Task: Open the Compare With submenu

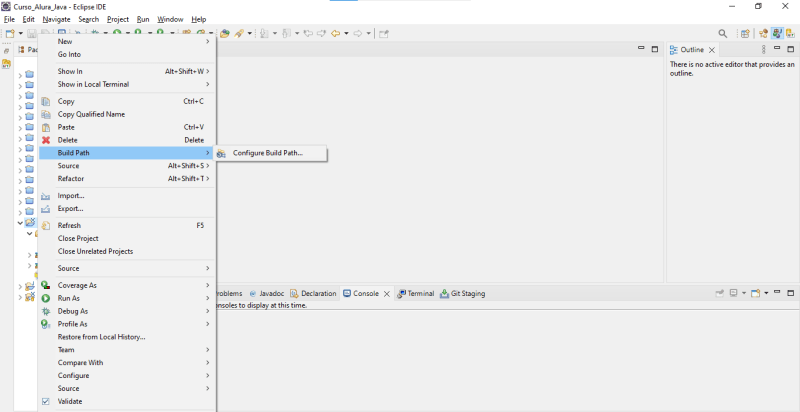Action: [x=128, y=363]
